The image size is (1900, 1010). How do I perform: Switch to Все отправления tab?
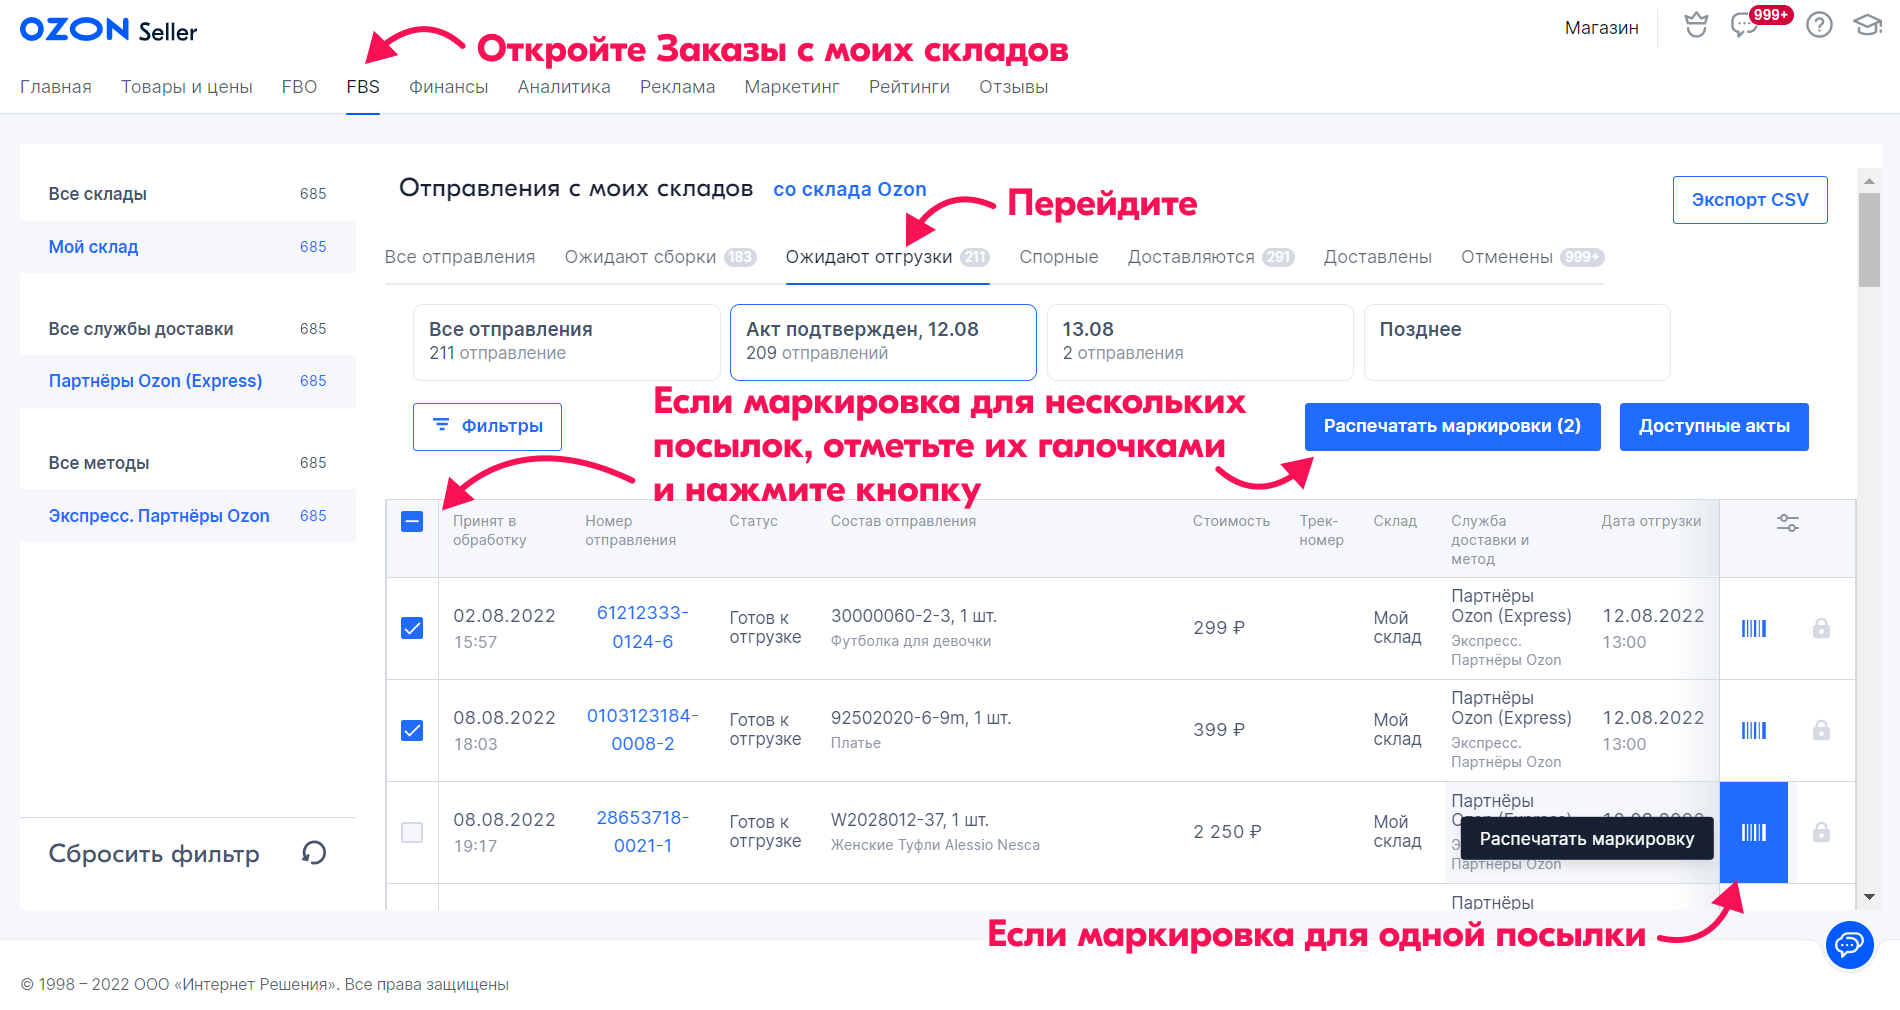(x=460, y=257)
